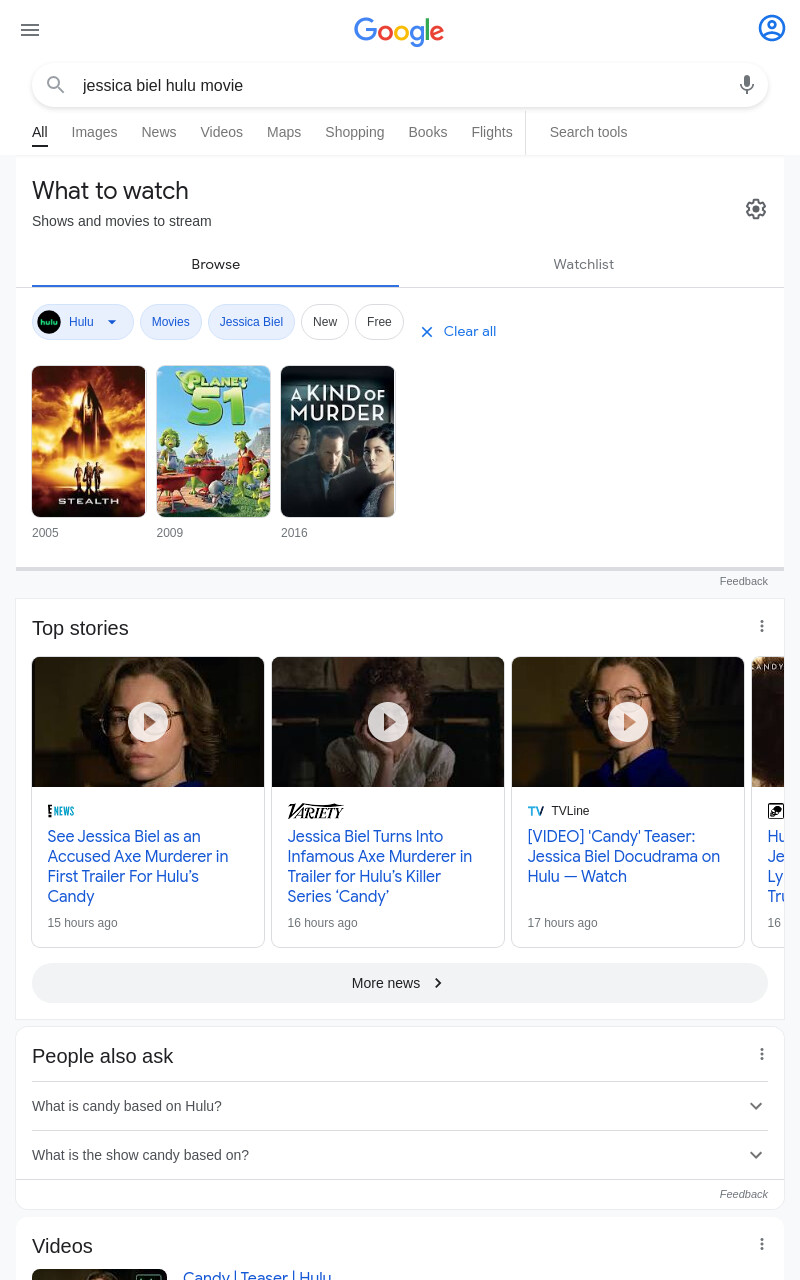Expand 'What is candy based on Hulu?'
The width and height of the screenshot is (800, 1280).
(400, 1106)
